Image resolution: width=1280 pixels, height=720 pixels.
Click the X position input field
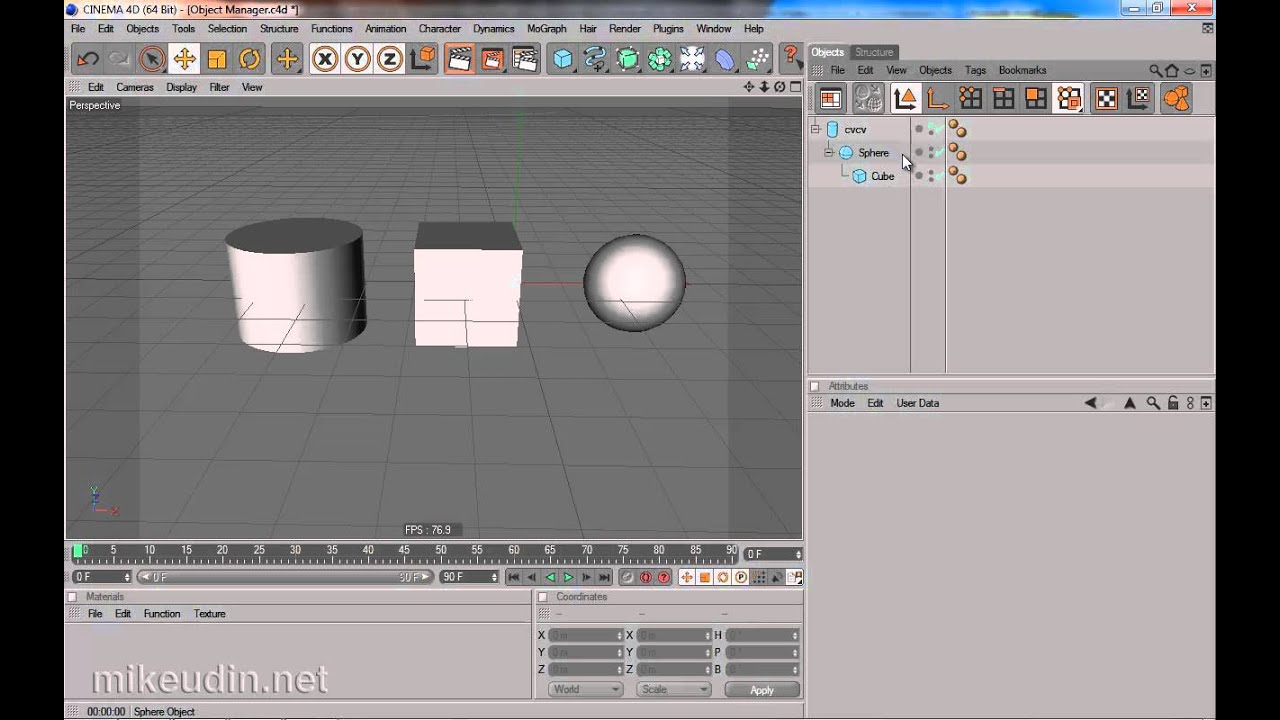(585, 636)
